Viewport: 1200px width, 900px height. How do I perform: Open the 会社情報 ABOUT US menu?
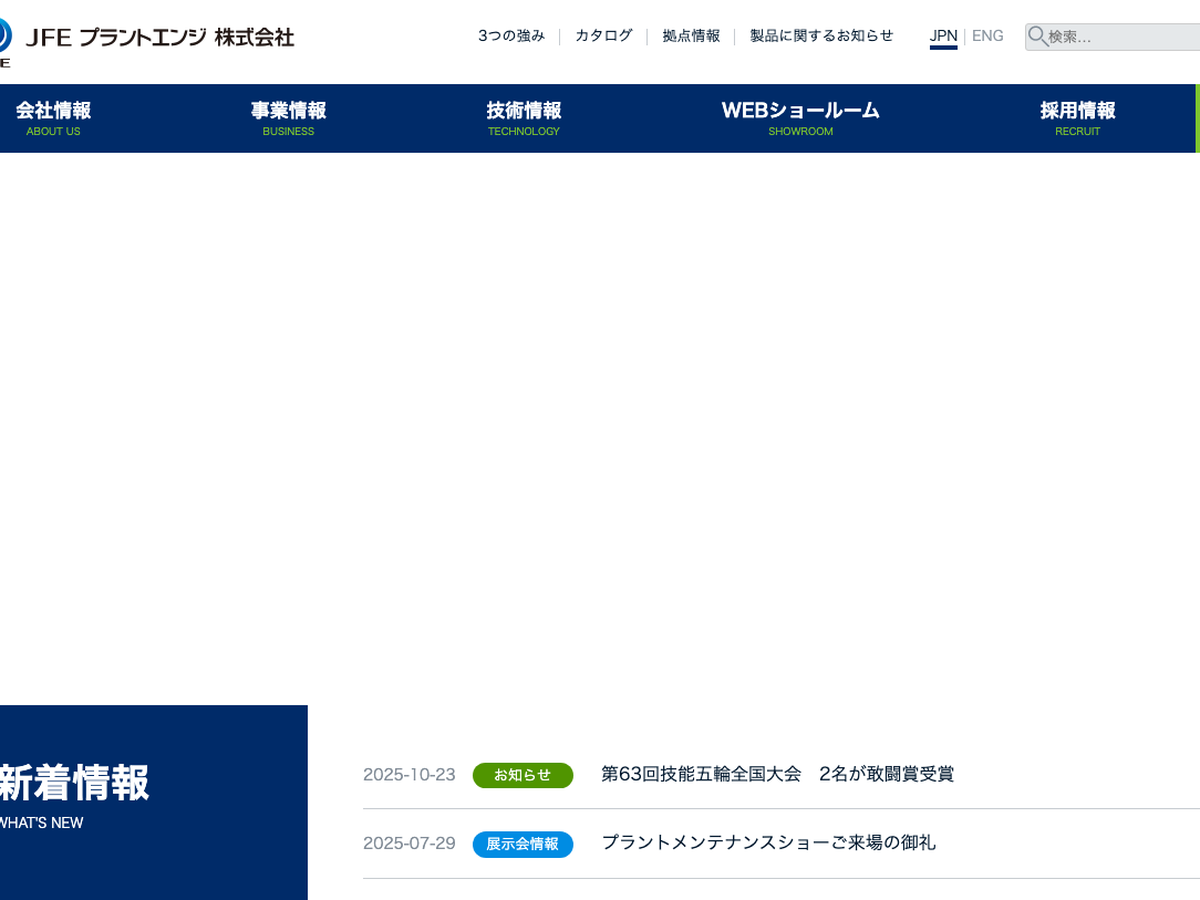(x=53, y=118)
